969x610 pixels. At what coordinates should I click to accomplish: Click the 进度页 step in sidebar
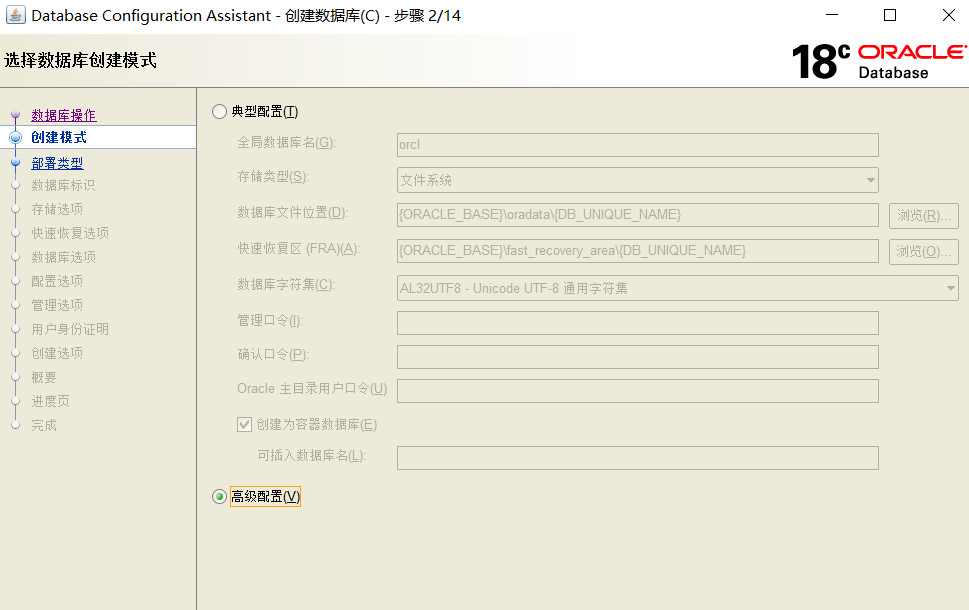tap(50, 402)
